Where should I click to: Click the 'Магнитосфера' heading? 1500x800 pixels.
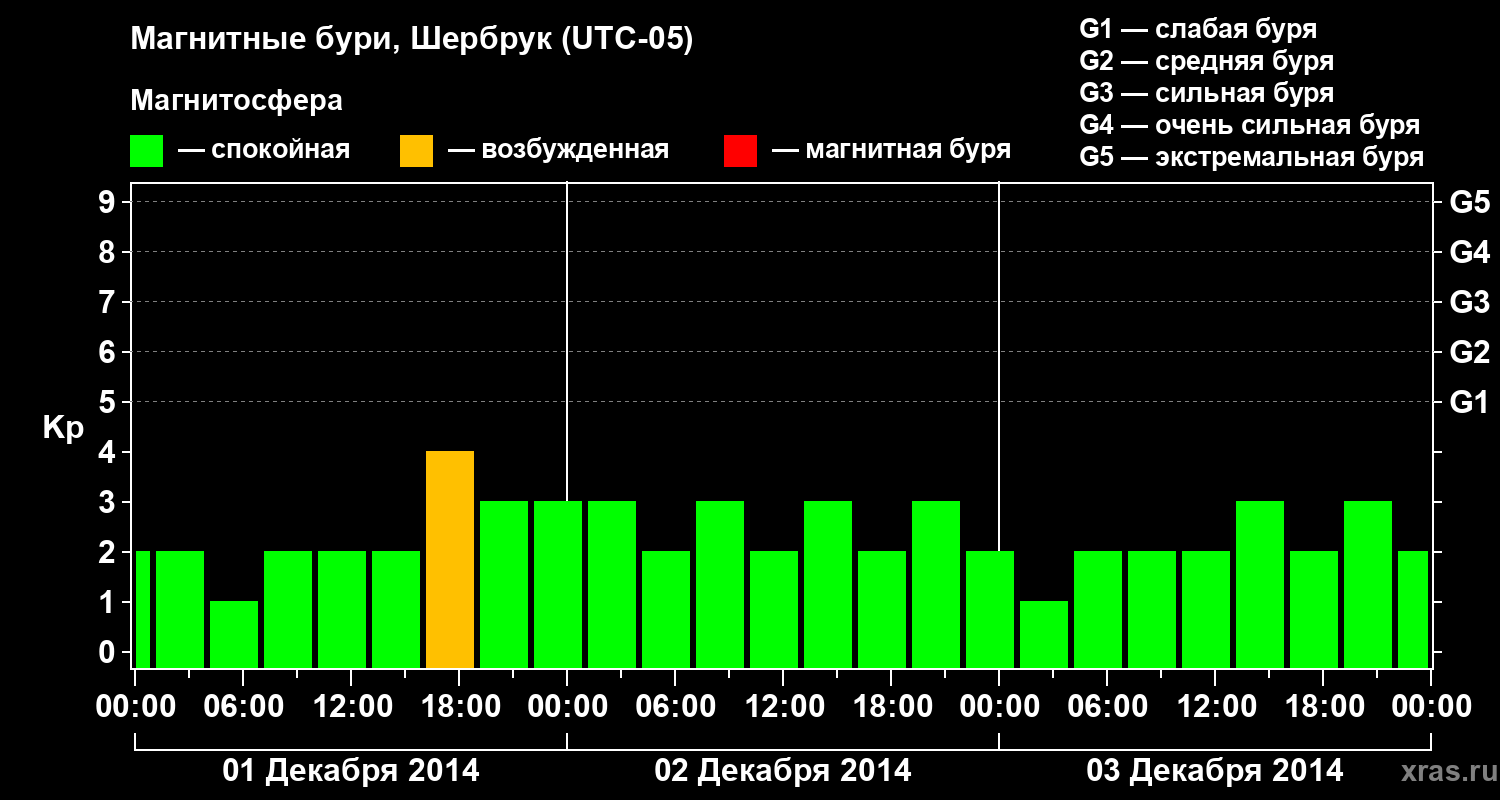click(x=236, y=101)
